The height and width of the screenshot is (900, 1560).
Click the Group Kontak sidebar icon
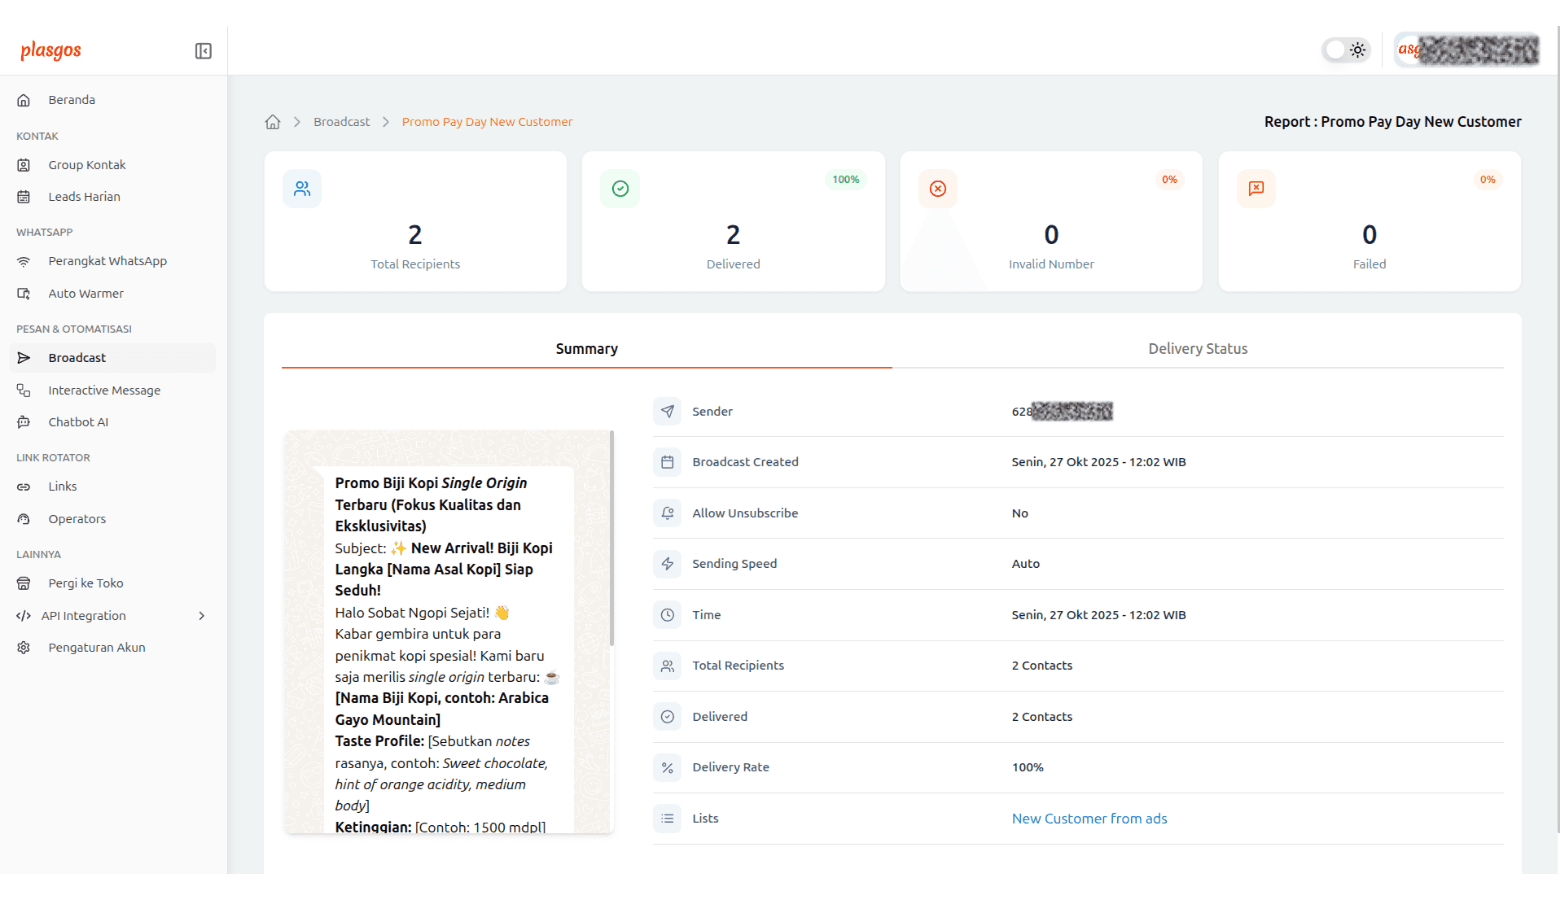tap(24, 165)
